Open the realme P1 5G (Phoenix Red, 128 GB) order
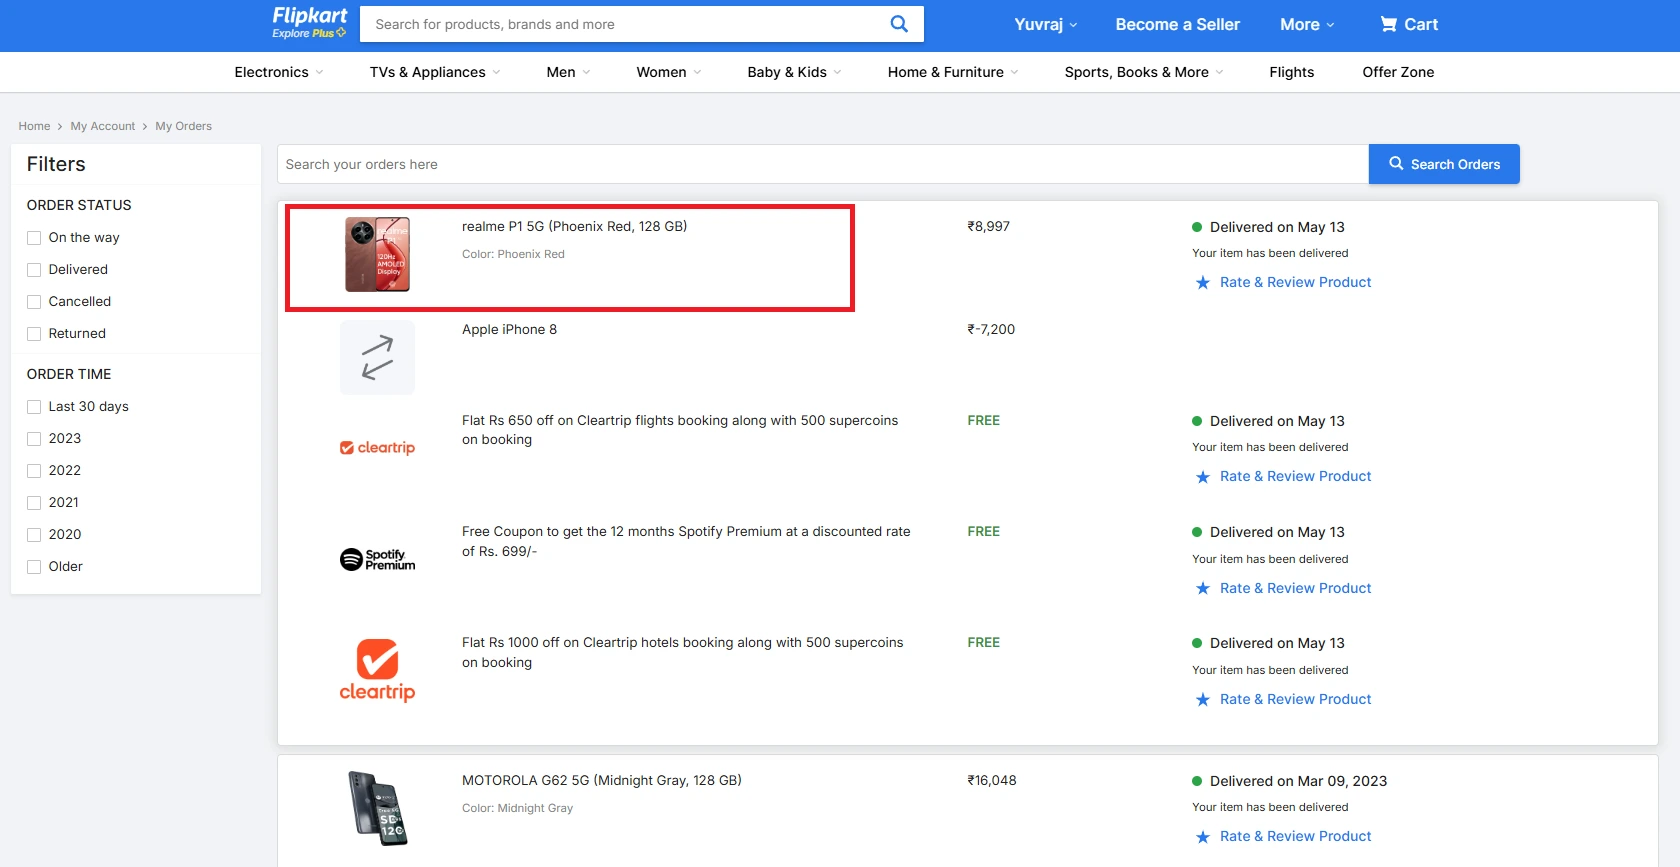The image size is (1680, 867). pos(574,227)
